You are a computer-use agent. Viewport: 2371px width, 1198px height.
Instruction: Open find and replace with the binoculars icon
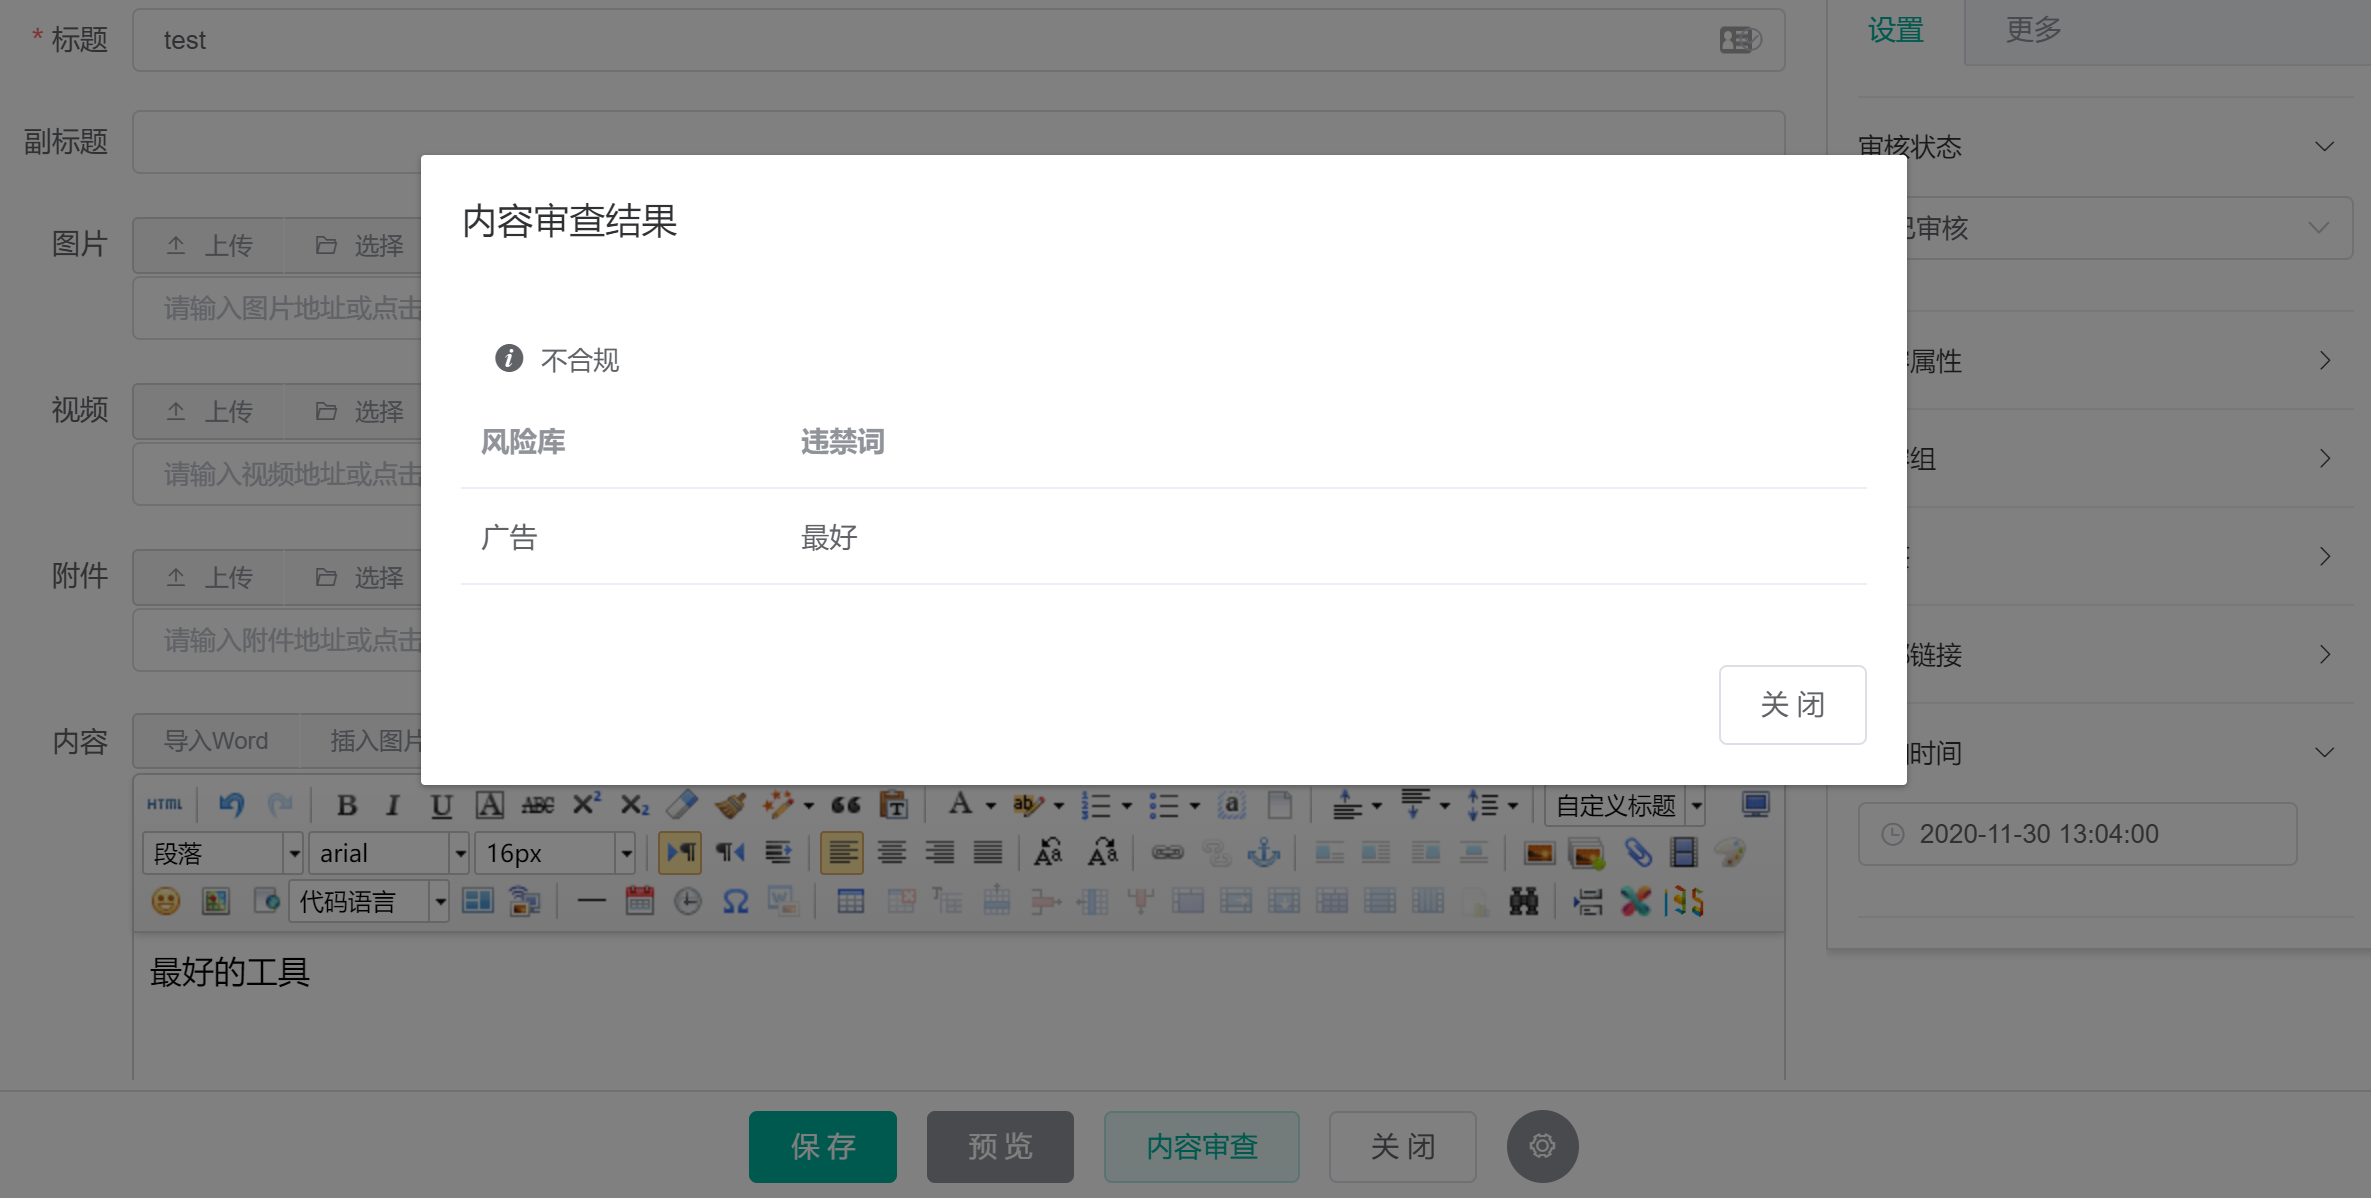(x=1523, y=902)
